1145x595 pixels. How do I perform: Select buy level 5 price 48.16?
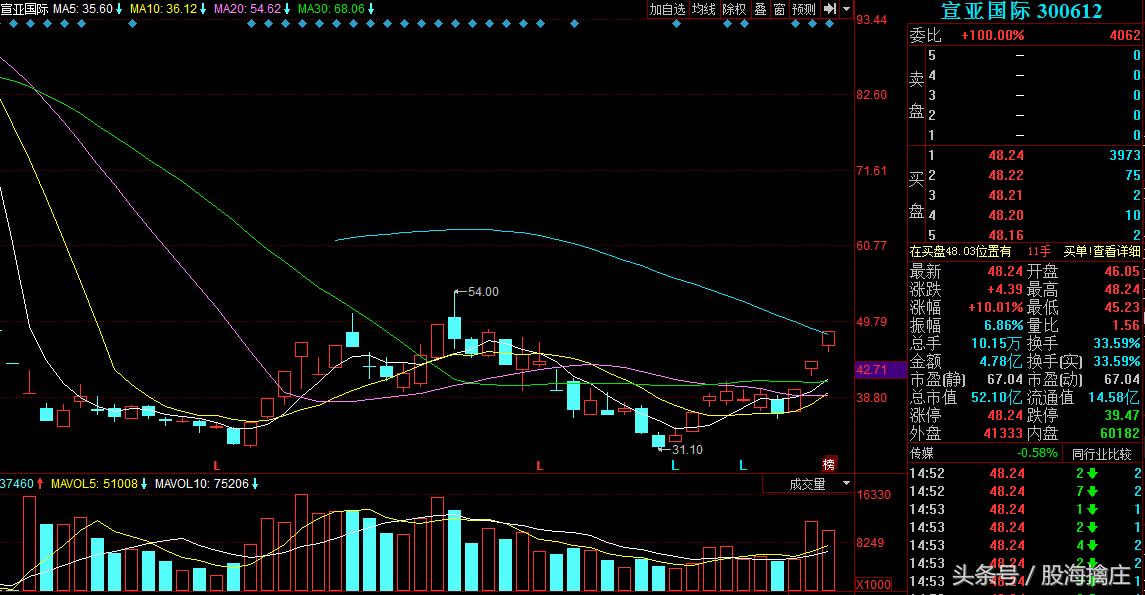1006,235
